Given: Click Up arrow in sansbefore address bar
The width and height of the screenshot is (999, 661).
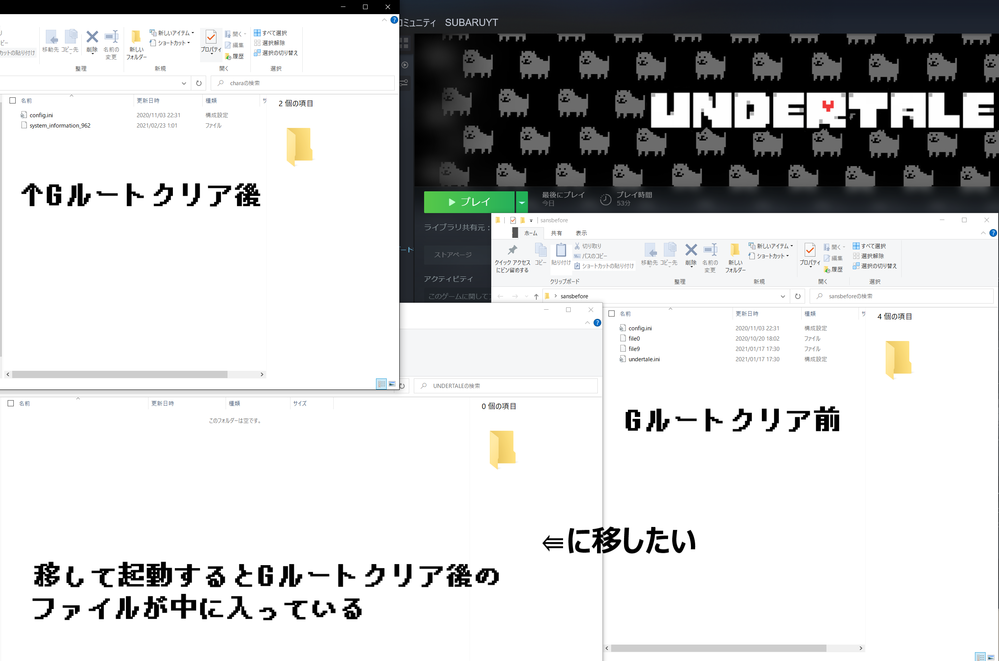Looking at the screenshot, I should [536, 296].
